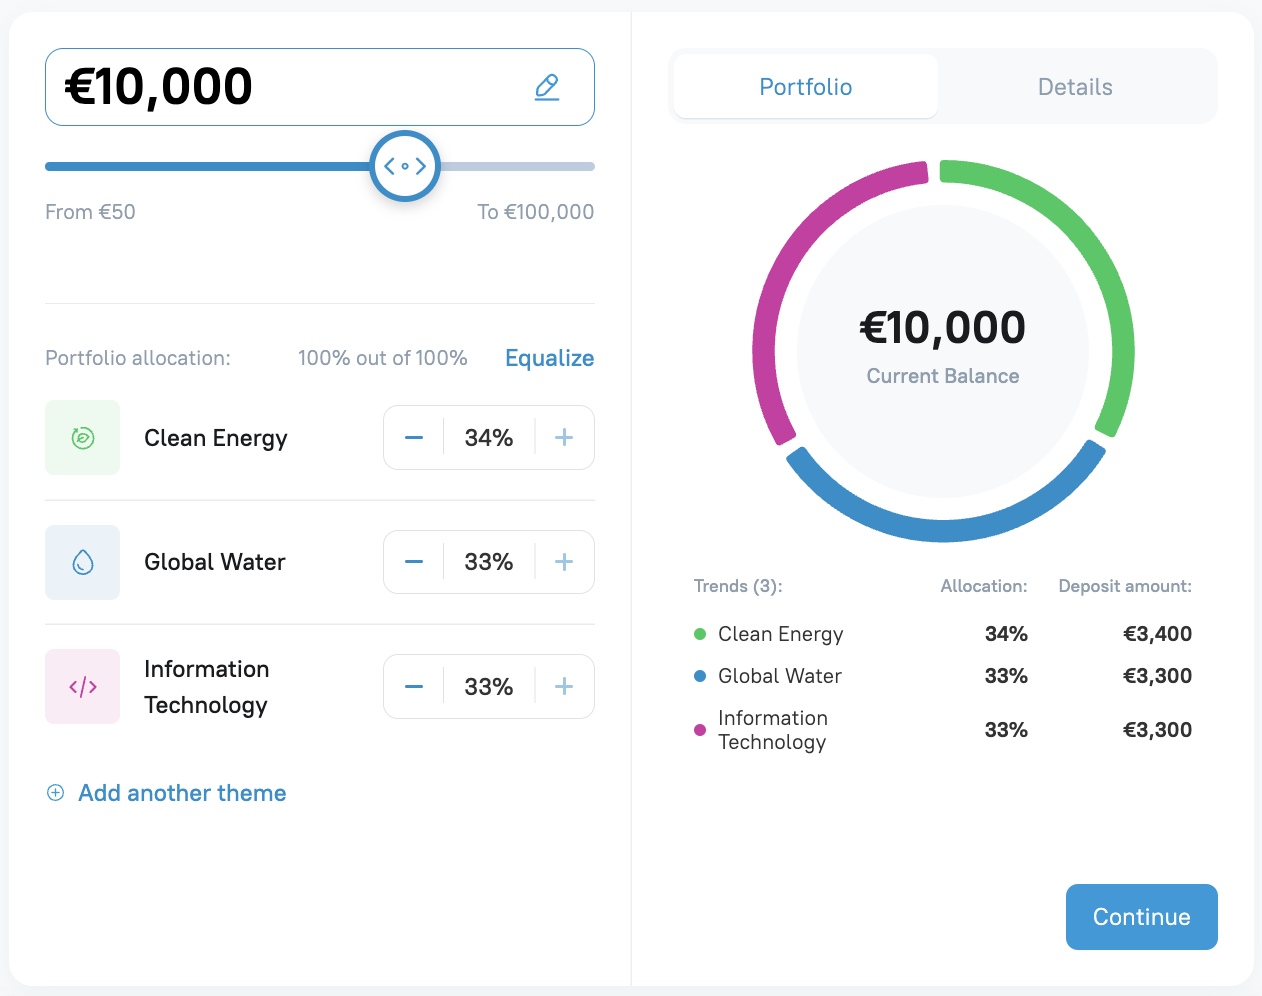Click the Clean Energy leaf icon

[83, 438]
